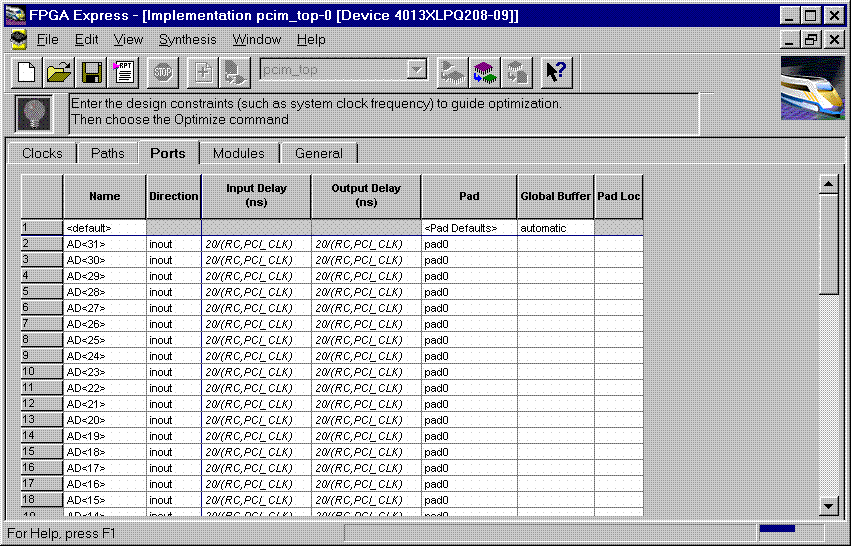The height and width of the screenshot is (546, 851).
Task: Minimize the inner document window
Action: tap(790, 39)
